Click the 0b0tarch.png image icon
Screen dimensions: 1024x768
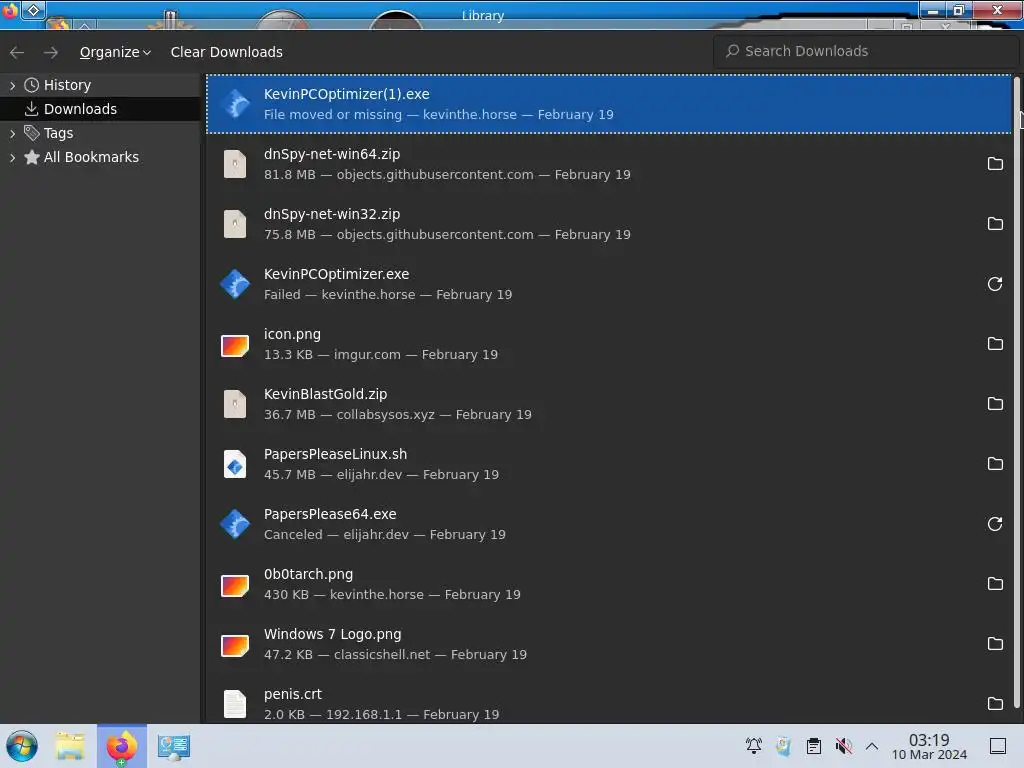tap(235, 586)
